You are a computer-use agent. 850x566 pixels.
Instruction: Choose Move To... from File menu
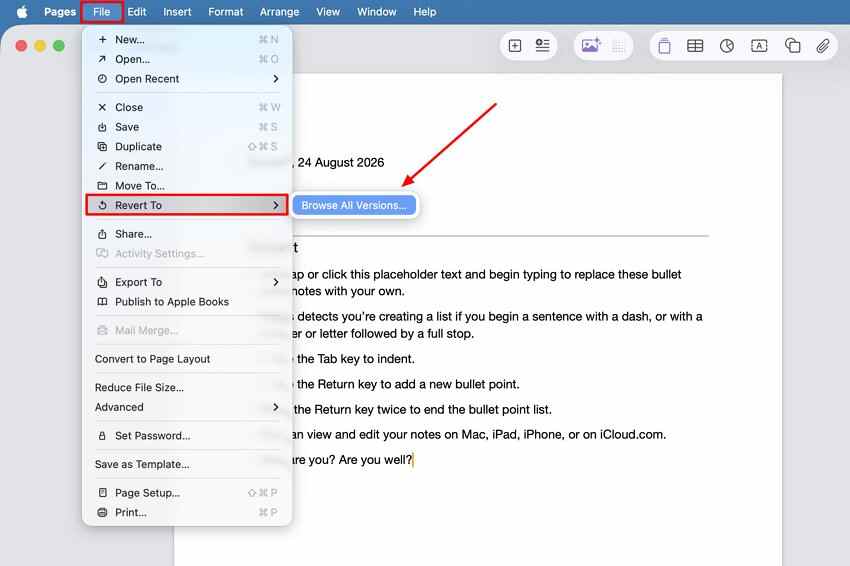[187, 185]
